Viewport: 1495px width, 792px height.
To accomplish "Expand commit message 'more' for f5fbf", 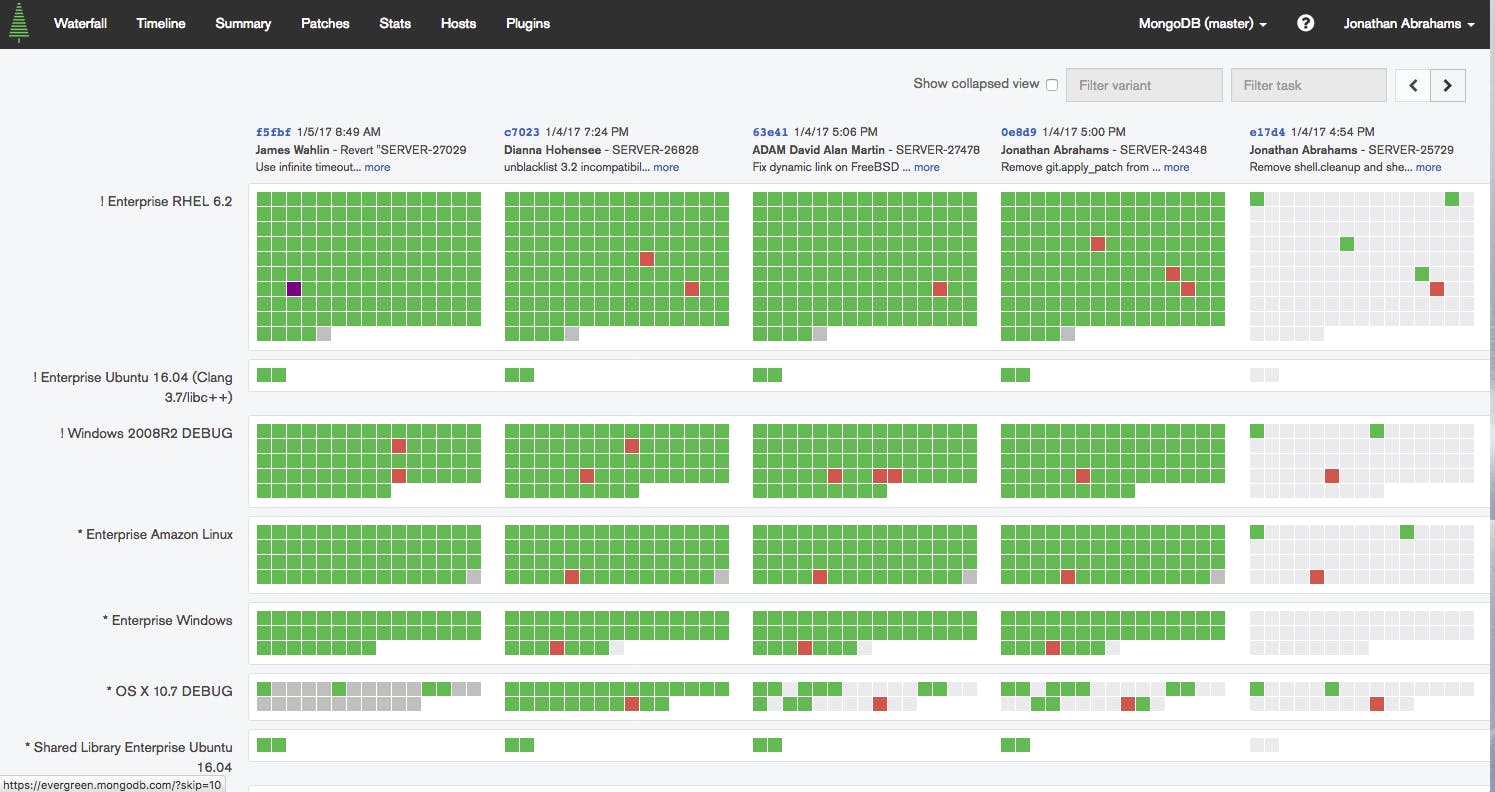I will [x=377, y=167].
